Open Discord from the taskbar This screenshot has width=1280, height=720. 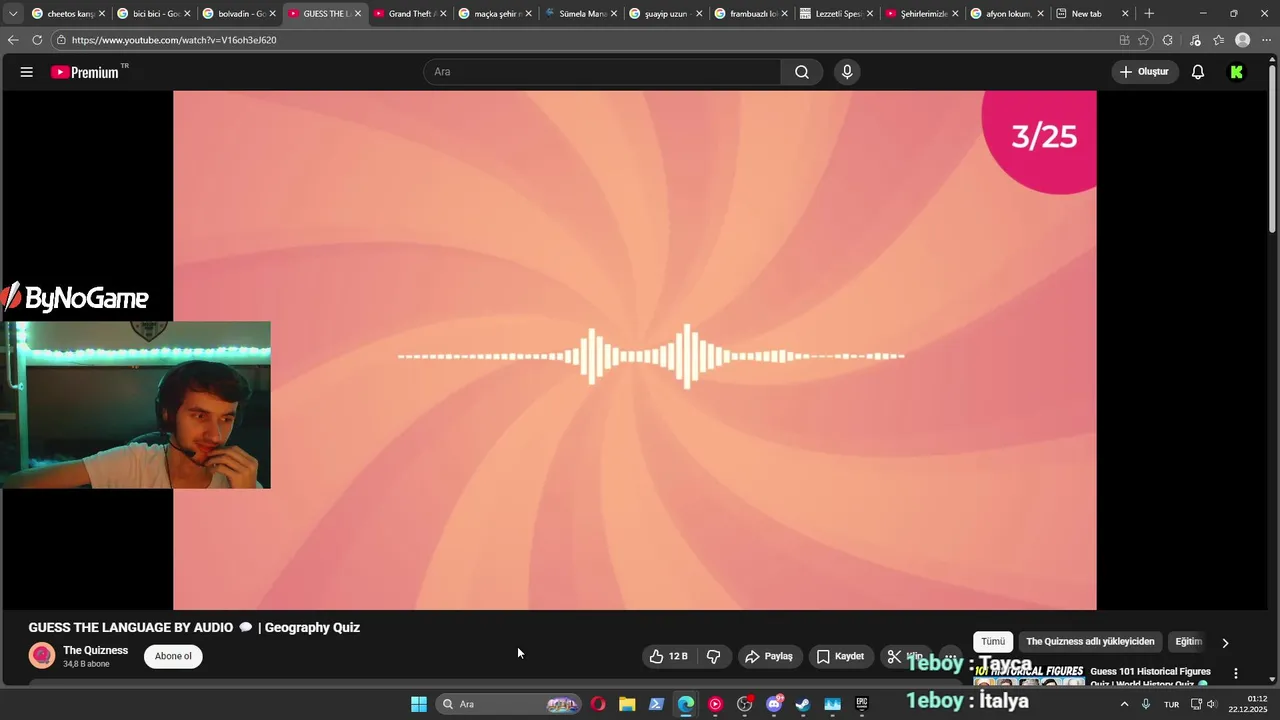click(774, 704)
